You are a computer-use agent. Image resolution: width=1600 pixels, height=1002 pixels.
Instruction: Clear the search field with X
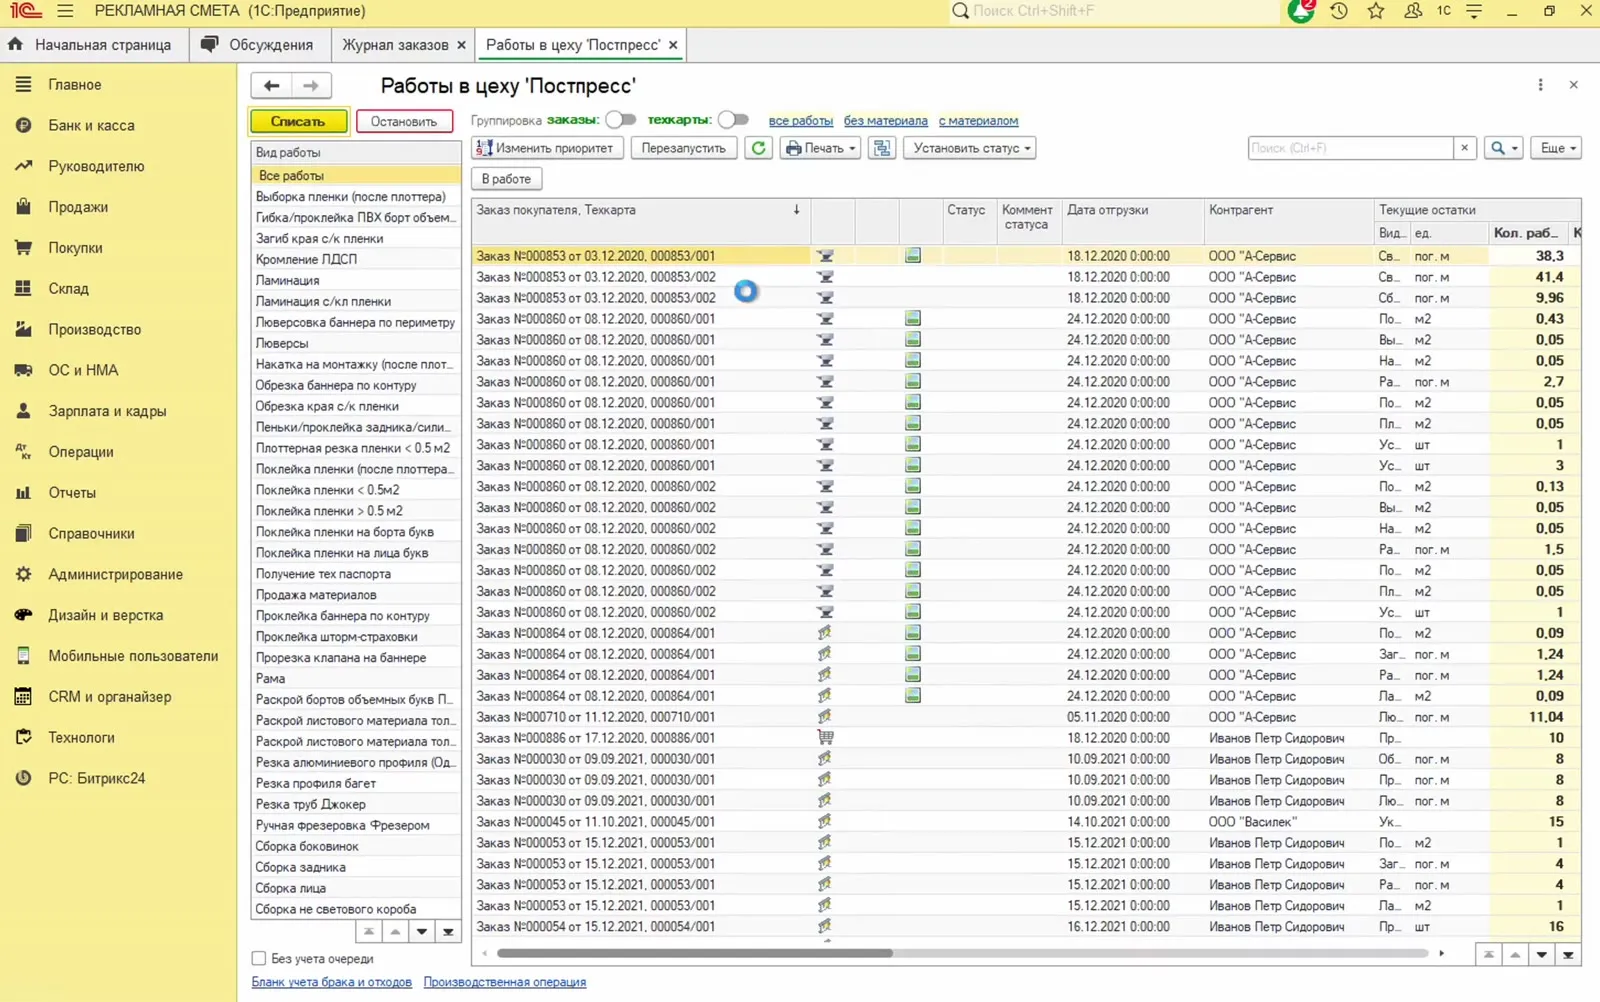pos(1465,148)
